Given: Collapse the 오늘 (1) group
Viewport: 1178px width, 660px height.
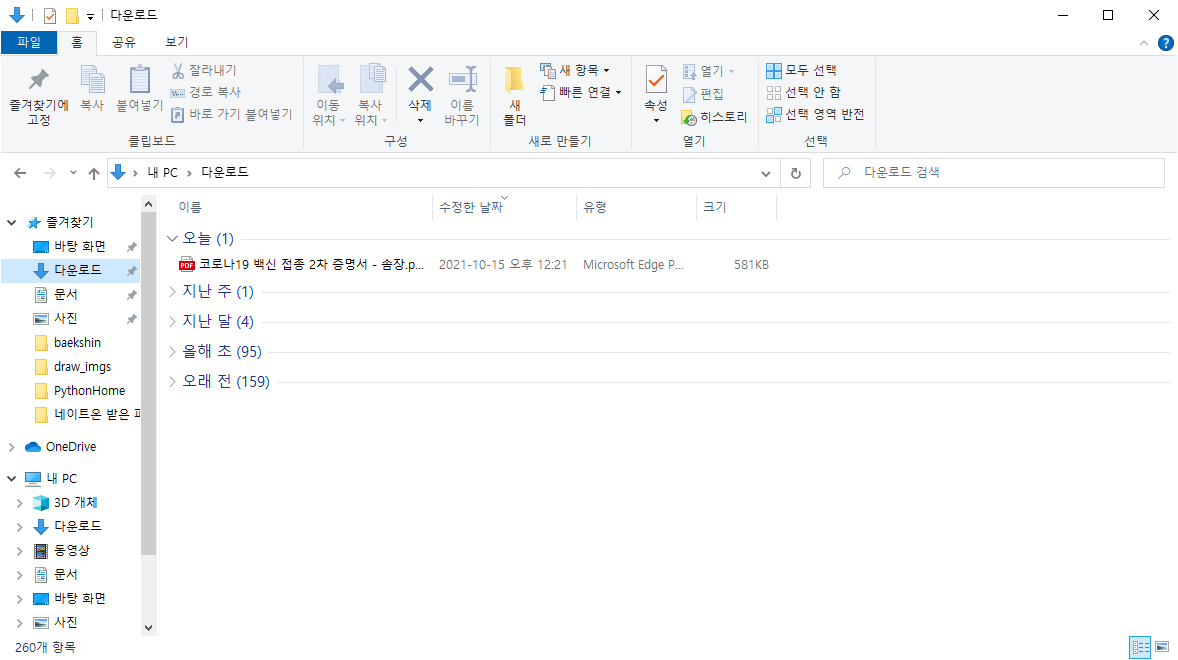Looking at the screenshot, I should [x=172, y=239].
